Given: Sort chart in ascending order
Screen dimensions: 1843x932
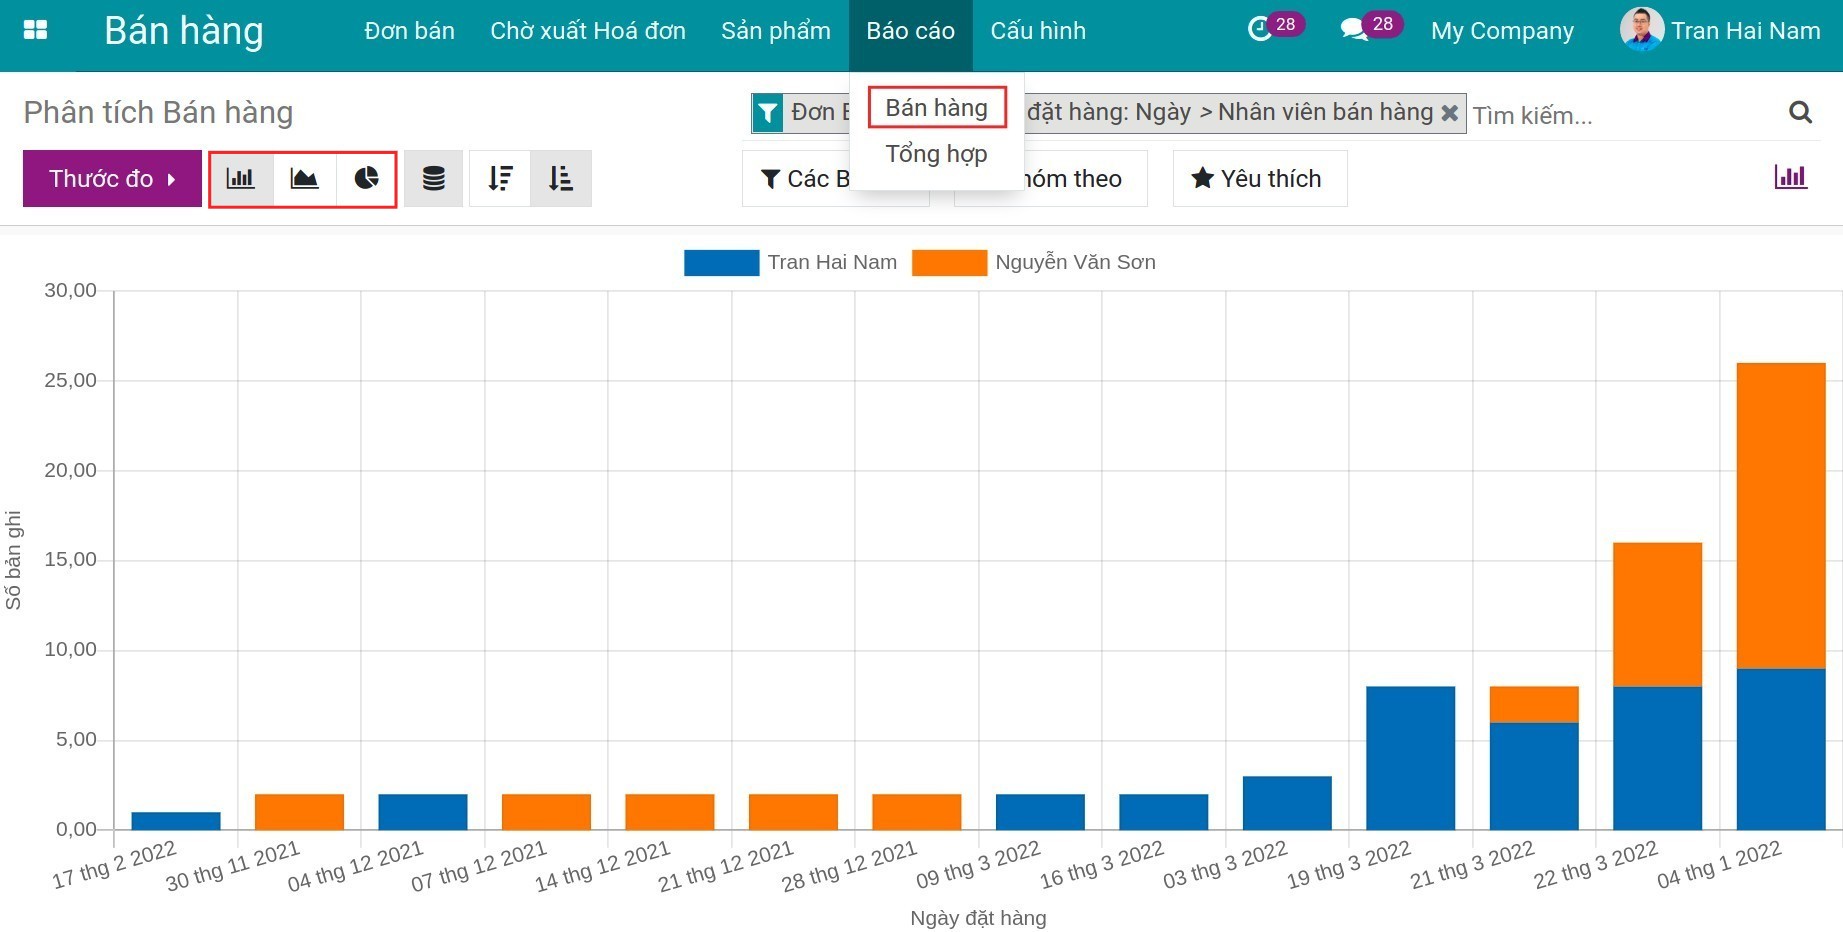Looking at the screenshot, I should pos(561,179).
